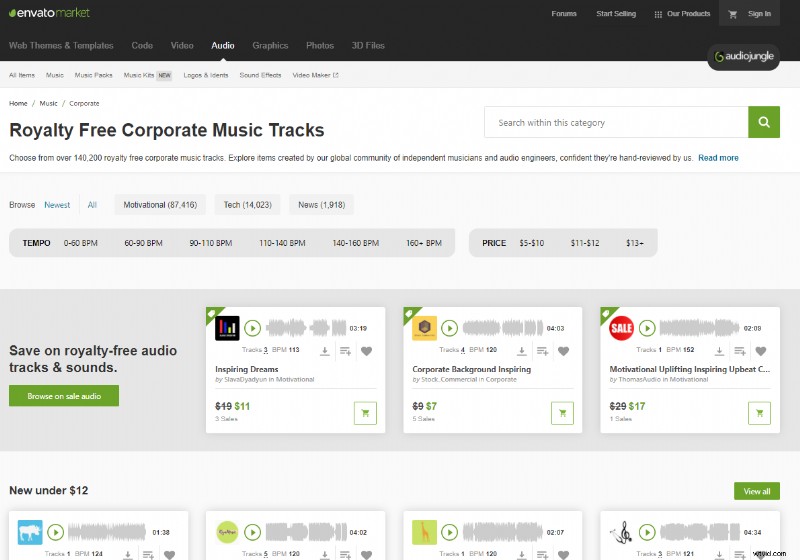This screenshot has height=560, width=800.
Task: Select the Audio menu tab
Action: (223, 45)
